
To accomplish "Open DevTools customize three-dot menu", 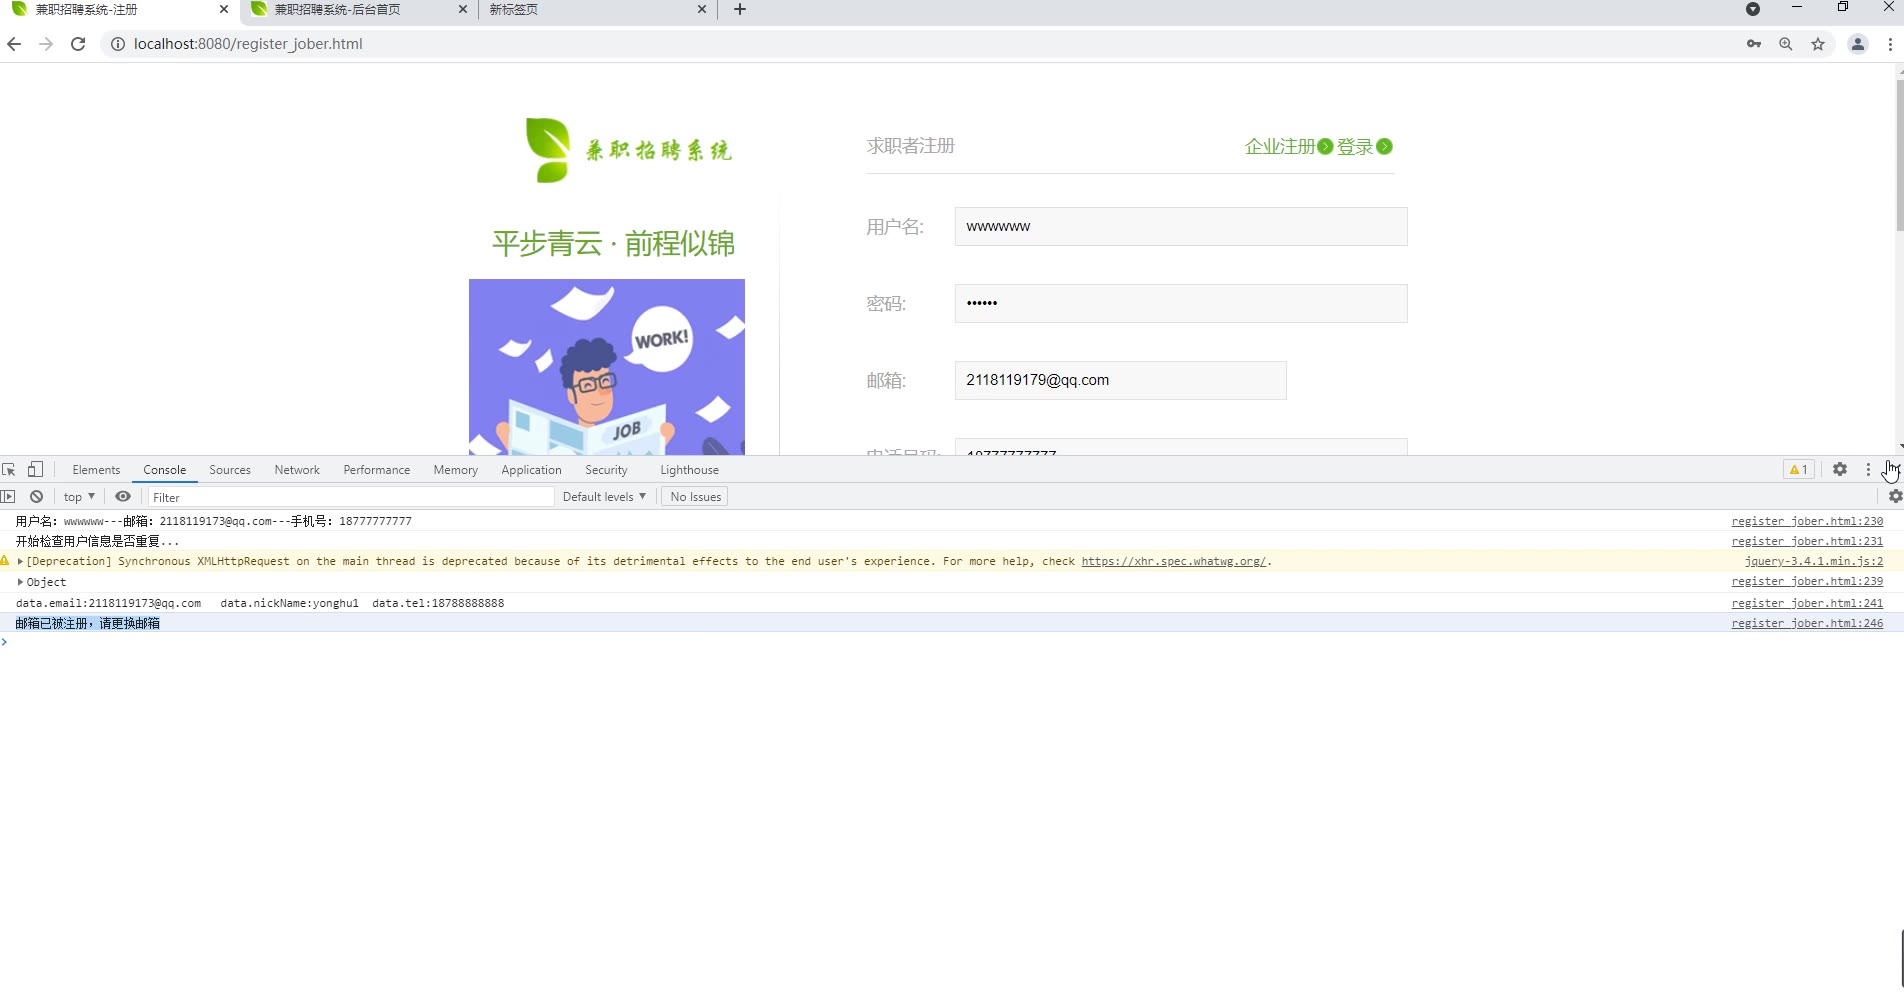I will (x=1868, y=469).
